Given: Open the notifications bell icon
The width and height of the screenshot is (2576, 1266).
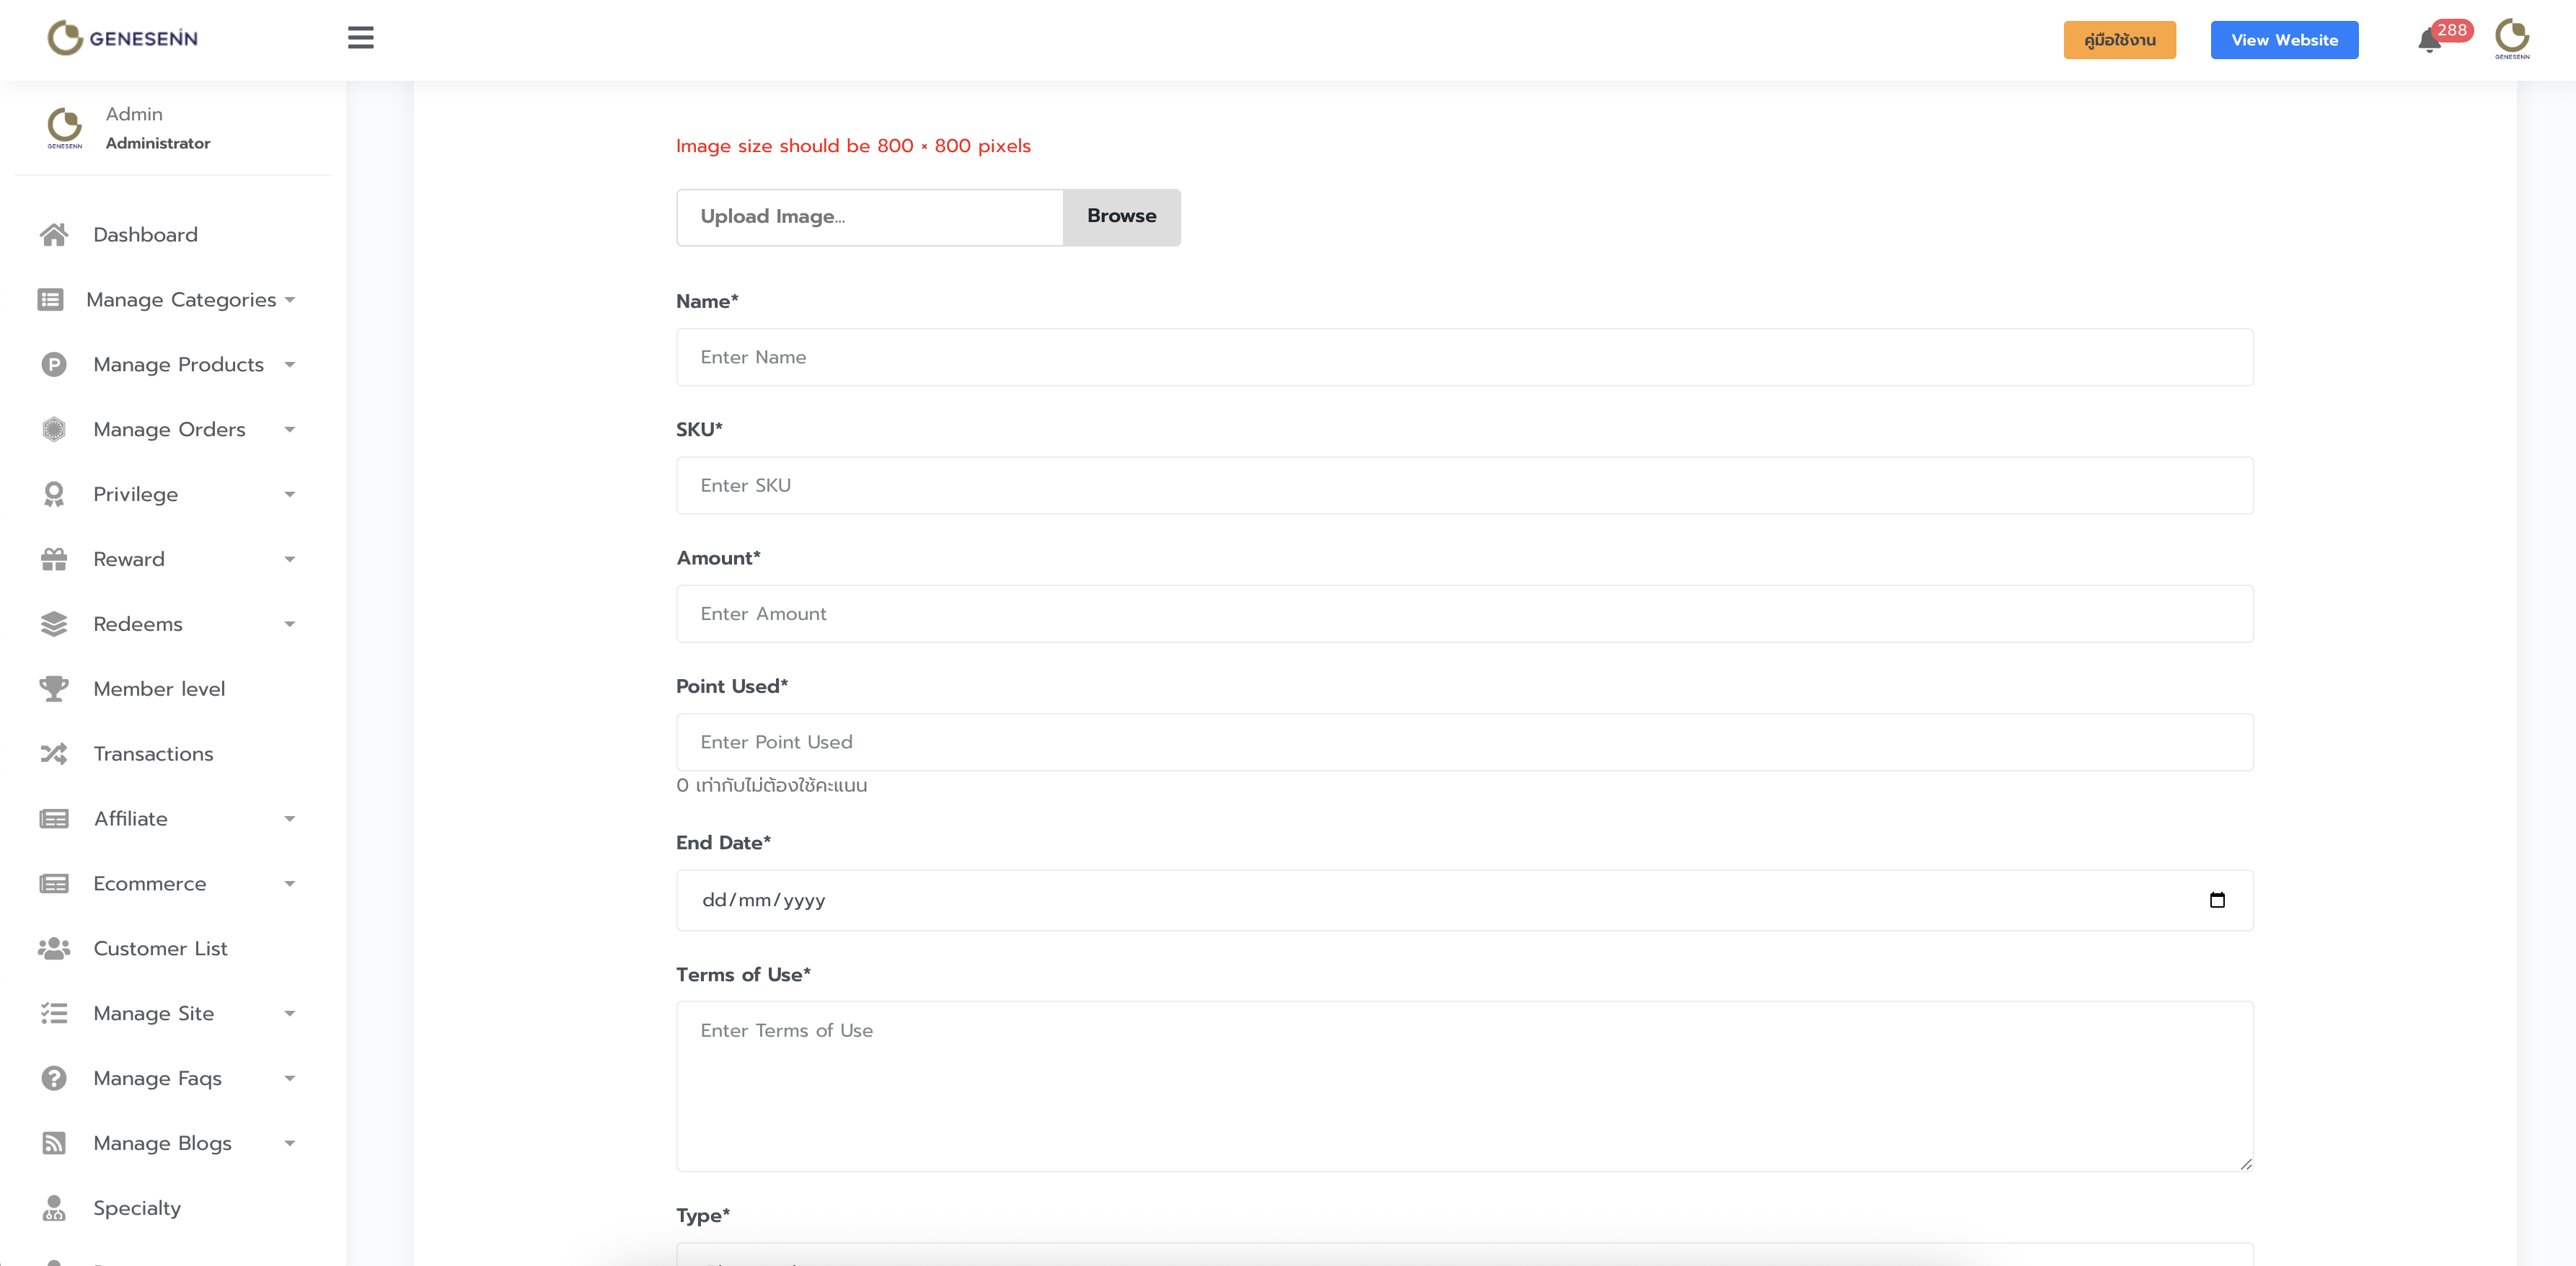Looking at the screenshot, I should 2429,41.
